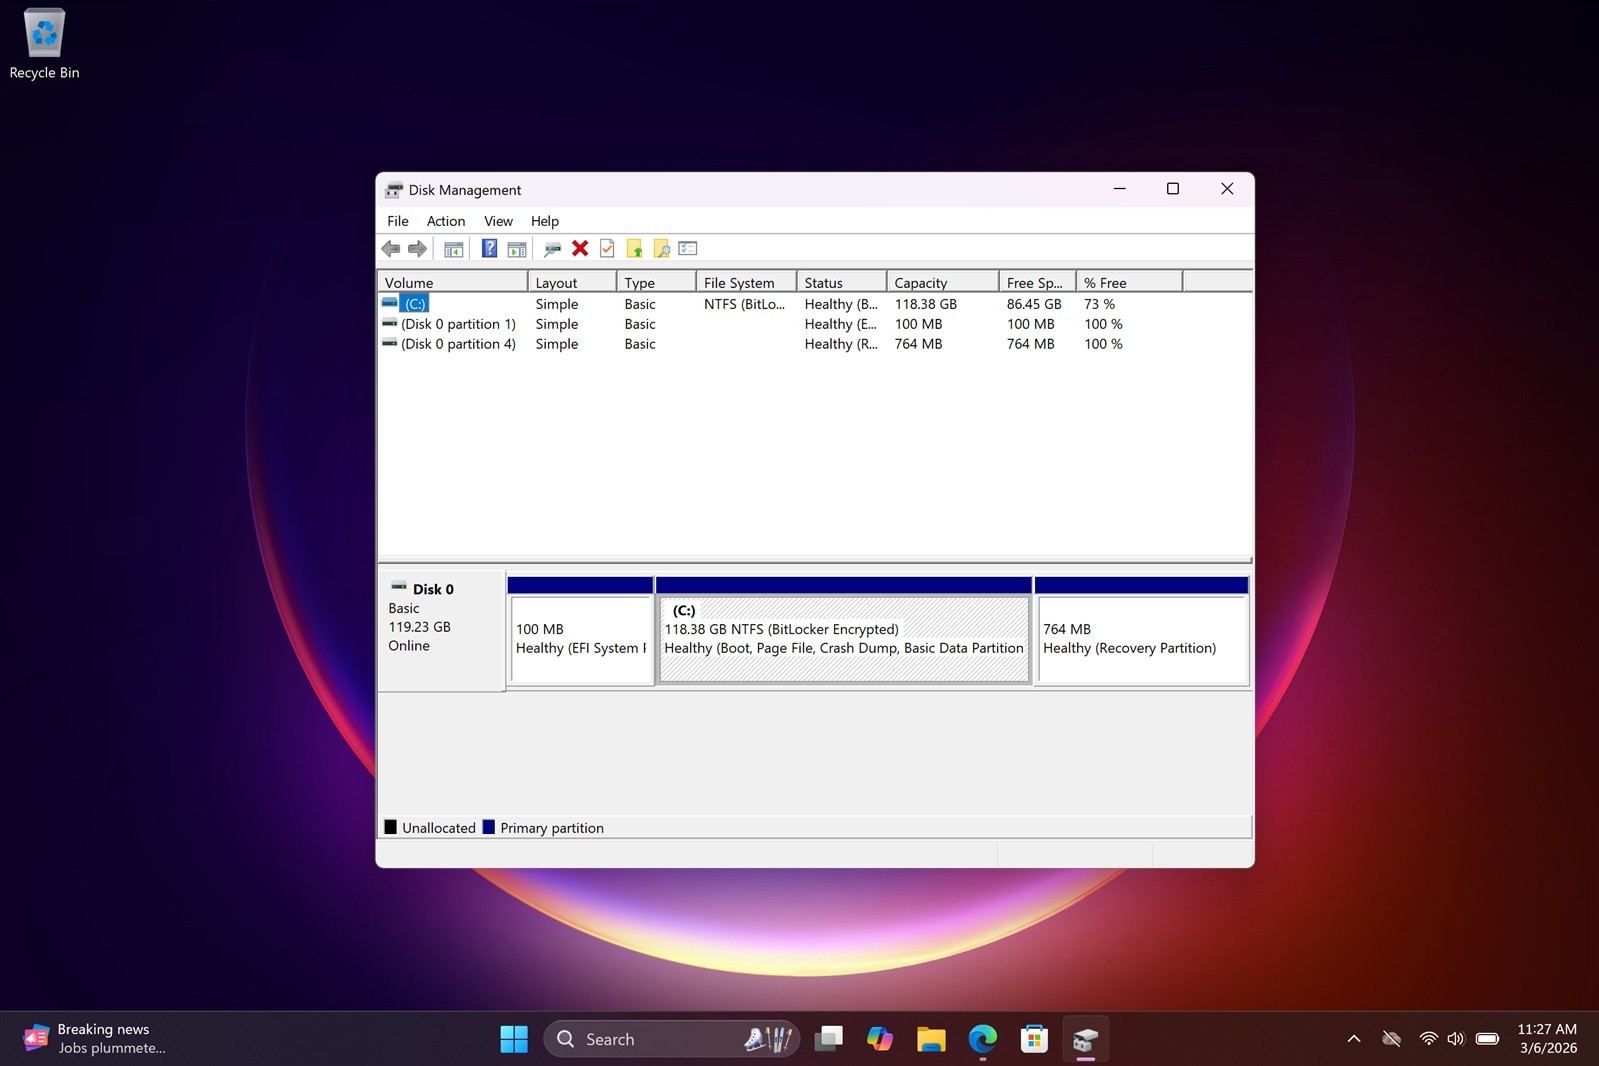
Task: Sort by the Status column header
Action: point(841,283)
